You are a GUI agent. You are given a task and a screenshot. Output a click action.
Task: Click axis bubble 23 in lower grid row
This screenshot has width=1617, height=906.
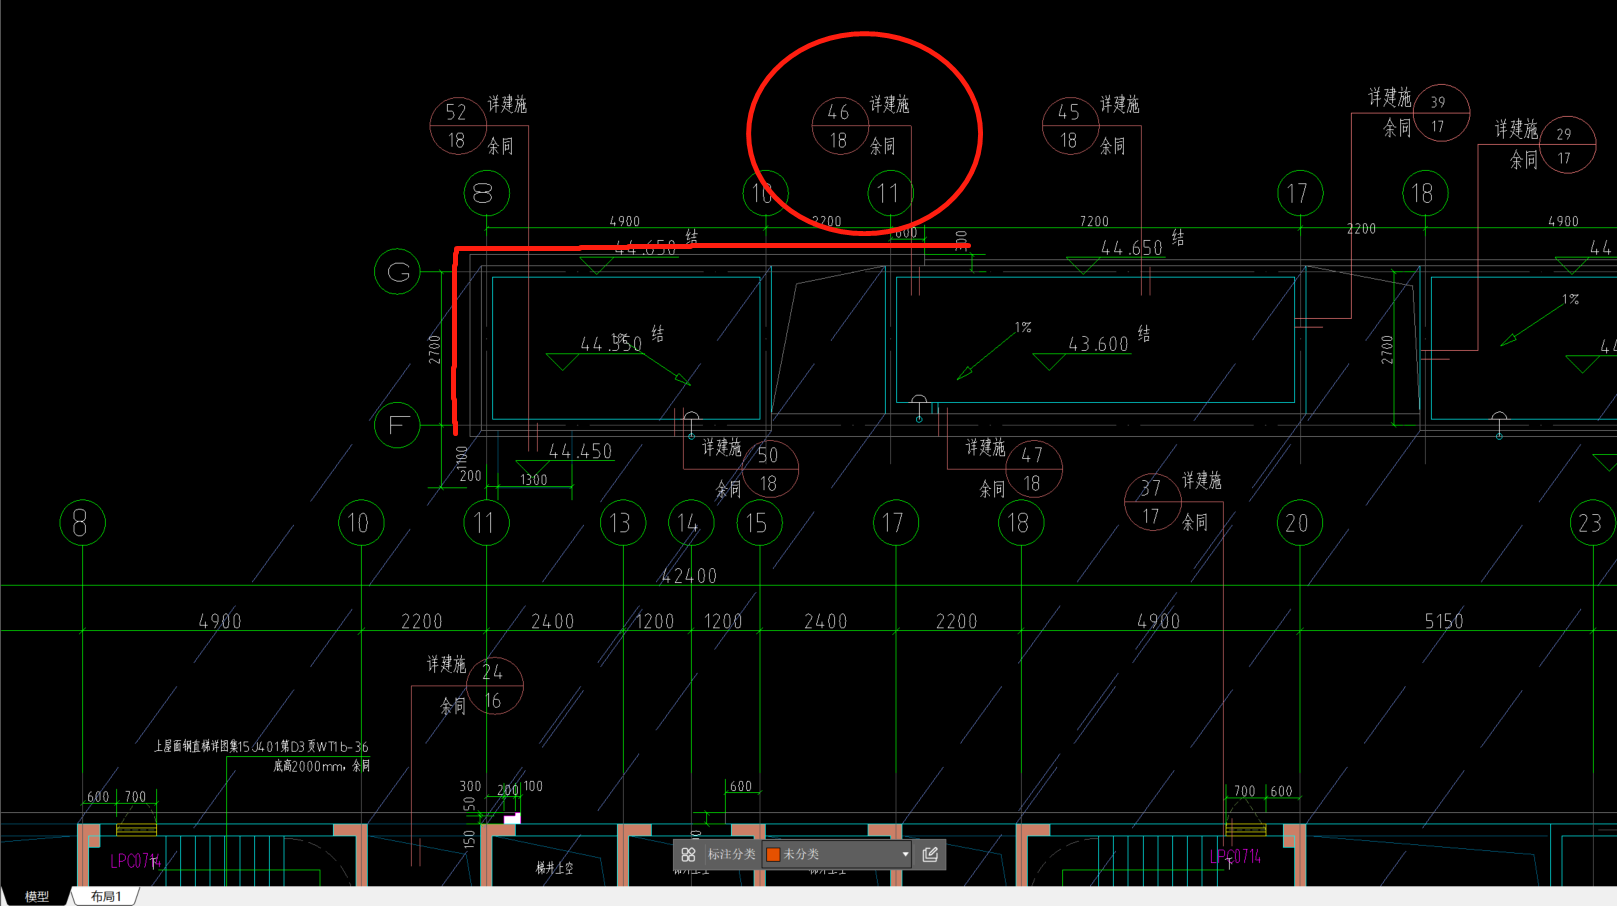coord(1591,523)
